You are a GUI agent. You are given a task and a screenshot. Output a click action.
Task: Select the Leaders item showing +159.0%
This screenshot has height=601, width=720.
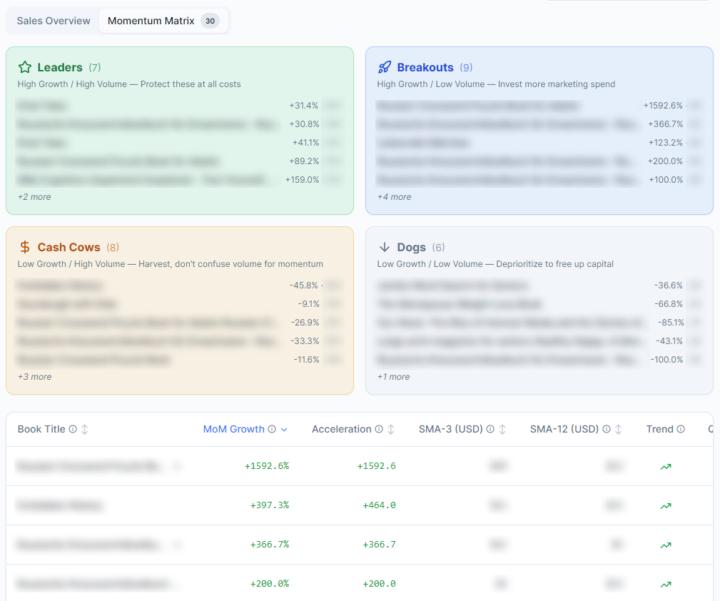(x=179, y=180)
